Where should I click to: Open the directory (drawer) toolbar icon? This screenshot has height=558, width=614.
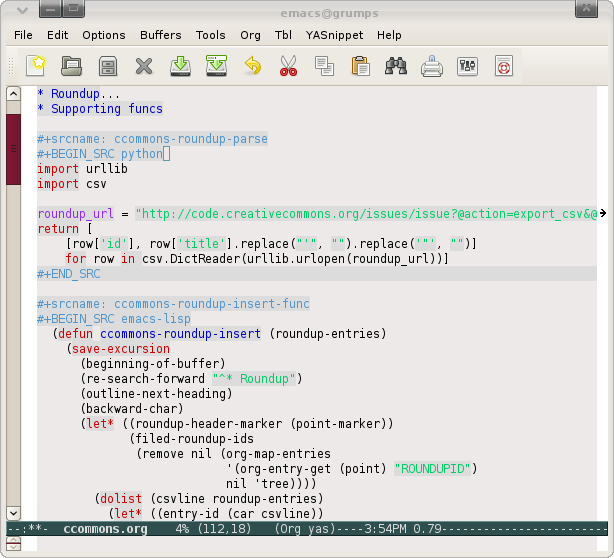108,66
